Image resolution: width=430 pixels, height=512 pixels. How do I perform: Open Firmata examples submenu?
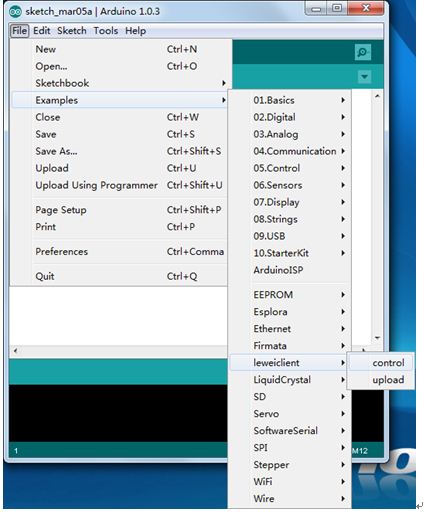290,346
